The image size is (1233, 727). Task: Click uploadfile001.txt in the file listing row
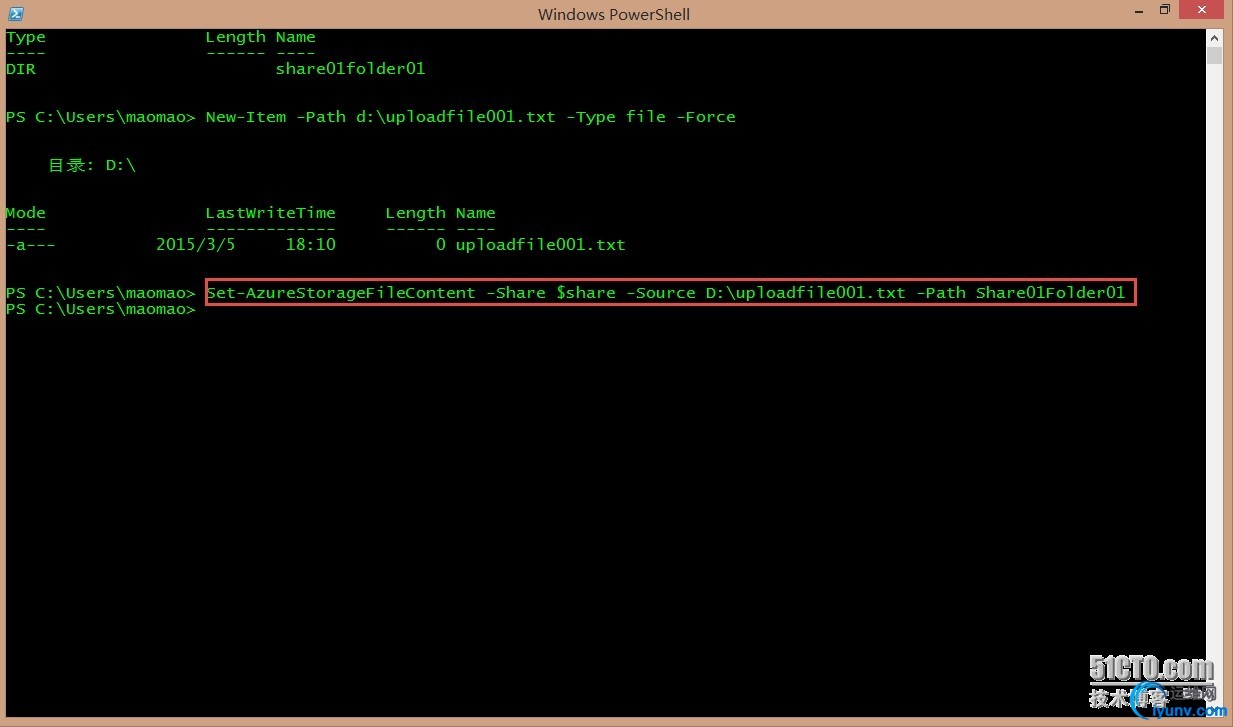(x=540, y=245)
